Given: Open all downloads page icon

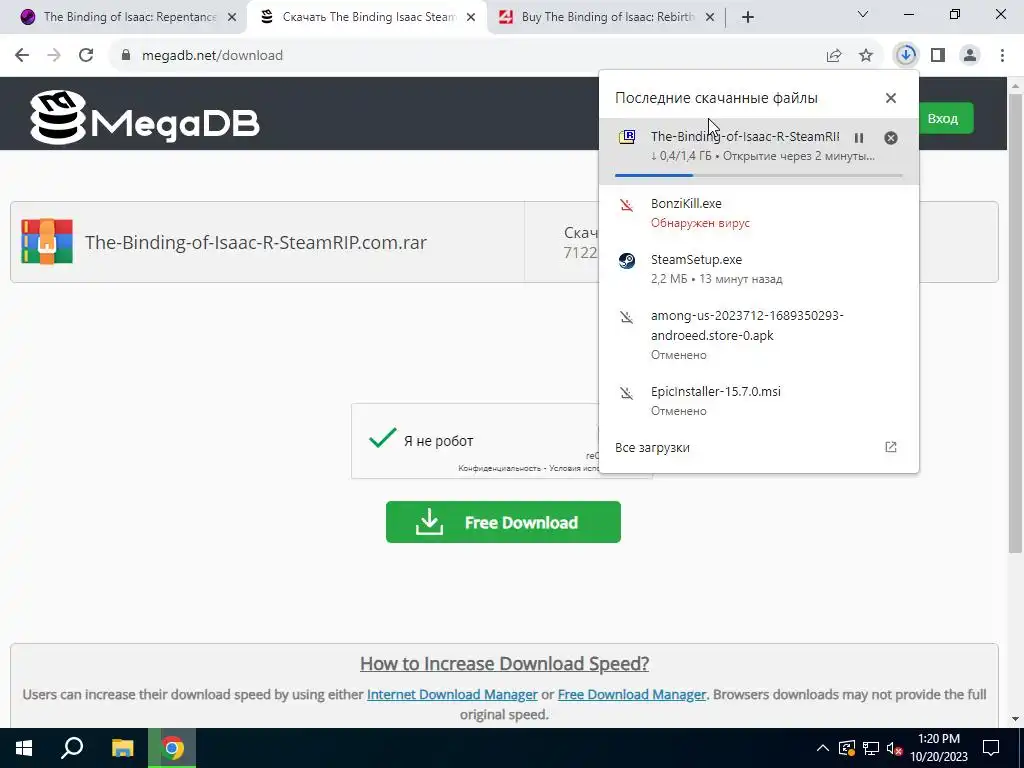Looking at the screenshot, I should 891,447.
